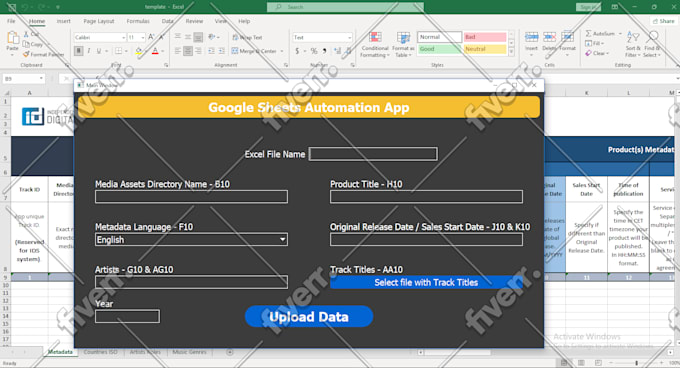Open the font size 11 dropdown
Screen dimensions: 680x368
click(x=143, y=38)
